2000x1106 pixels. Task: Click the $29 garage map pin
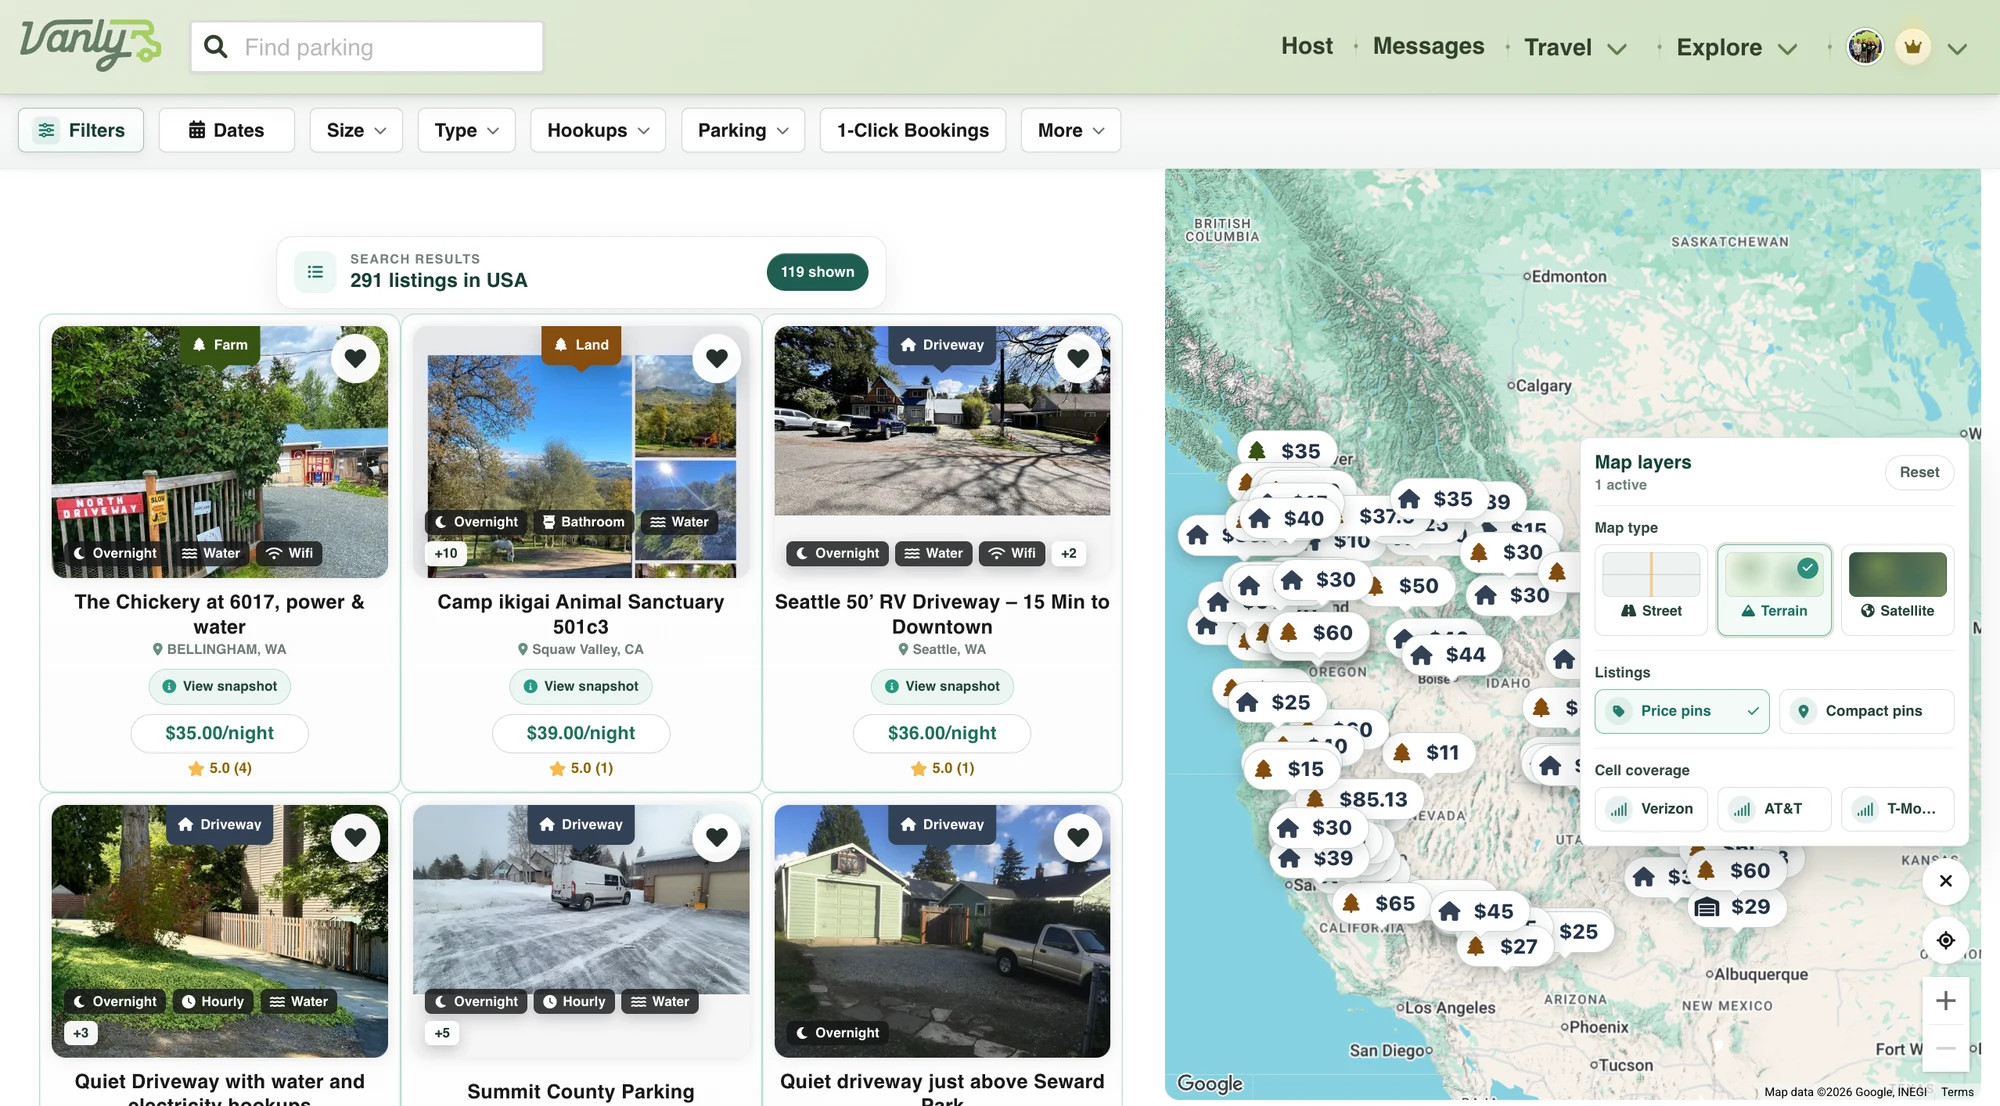1735,907
